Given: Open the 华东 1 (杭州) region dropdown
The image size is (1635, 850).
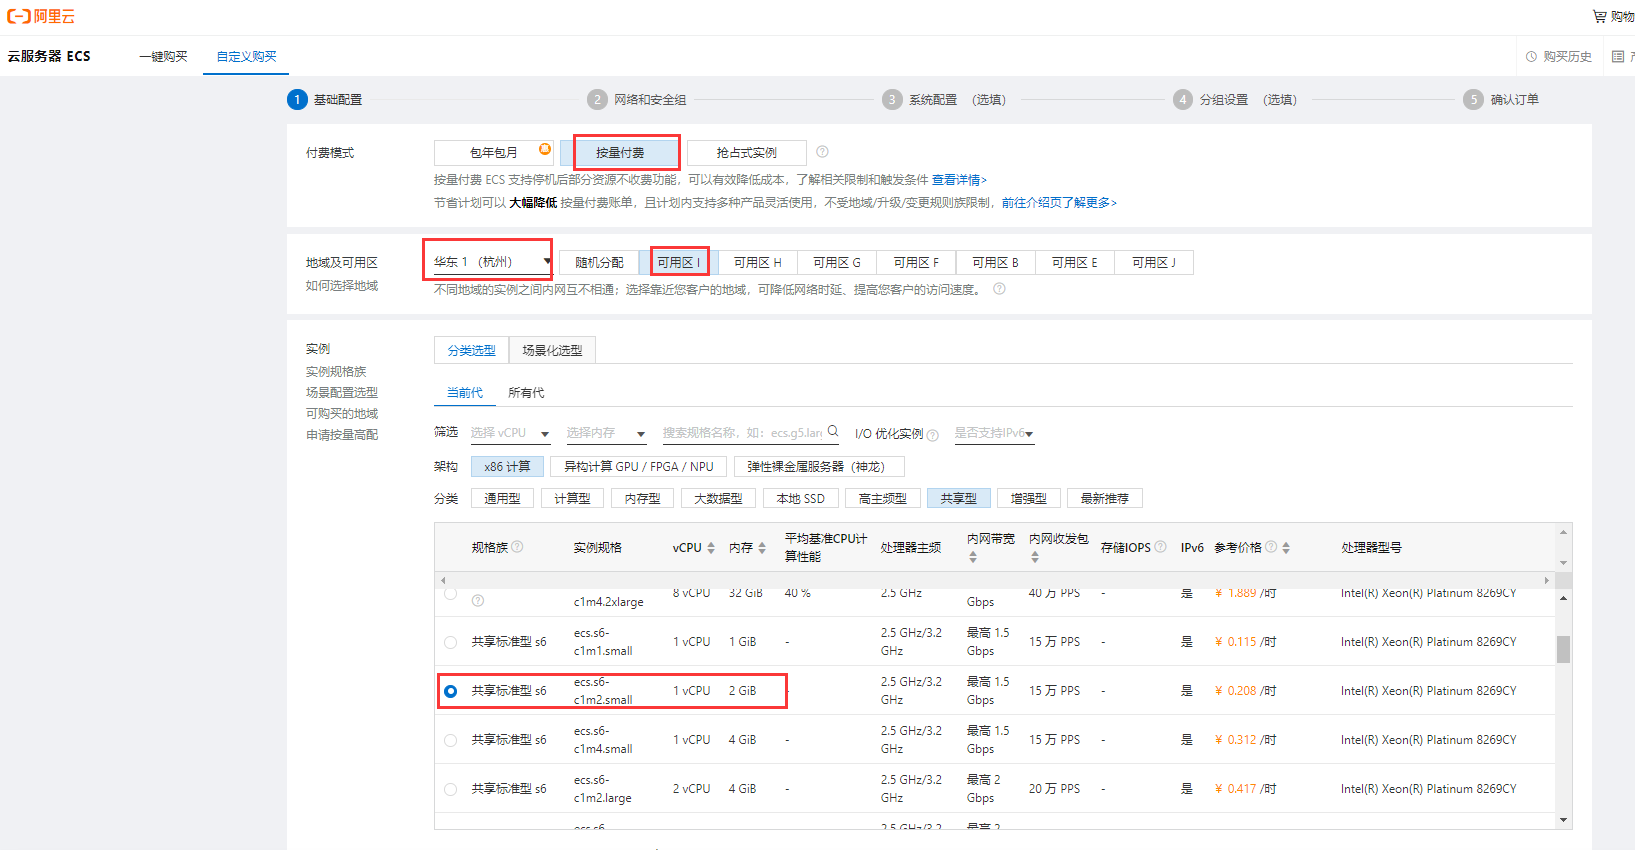Looking at the screenshot, I should (x=491, y=262).
